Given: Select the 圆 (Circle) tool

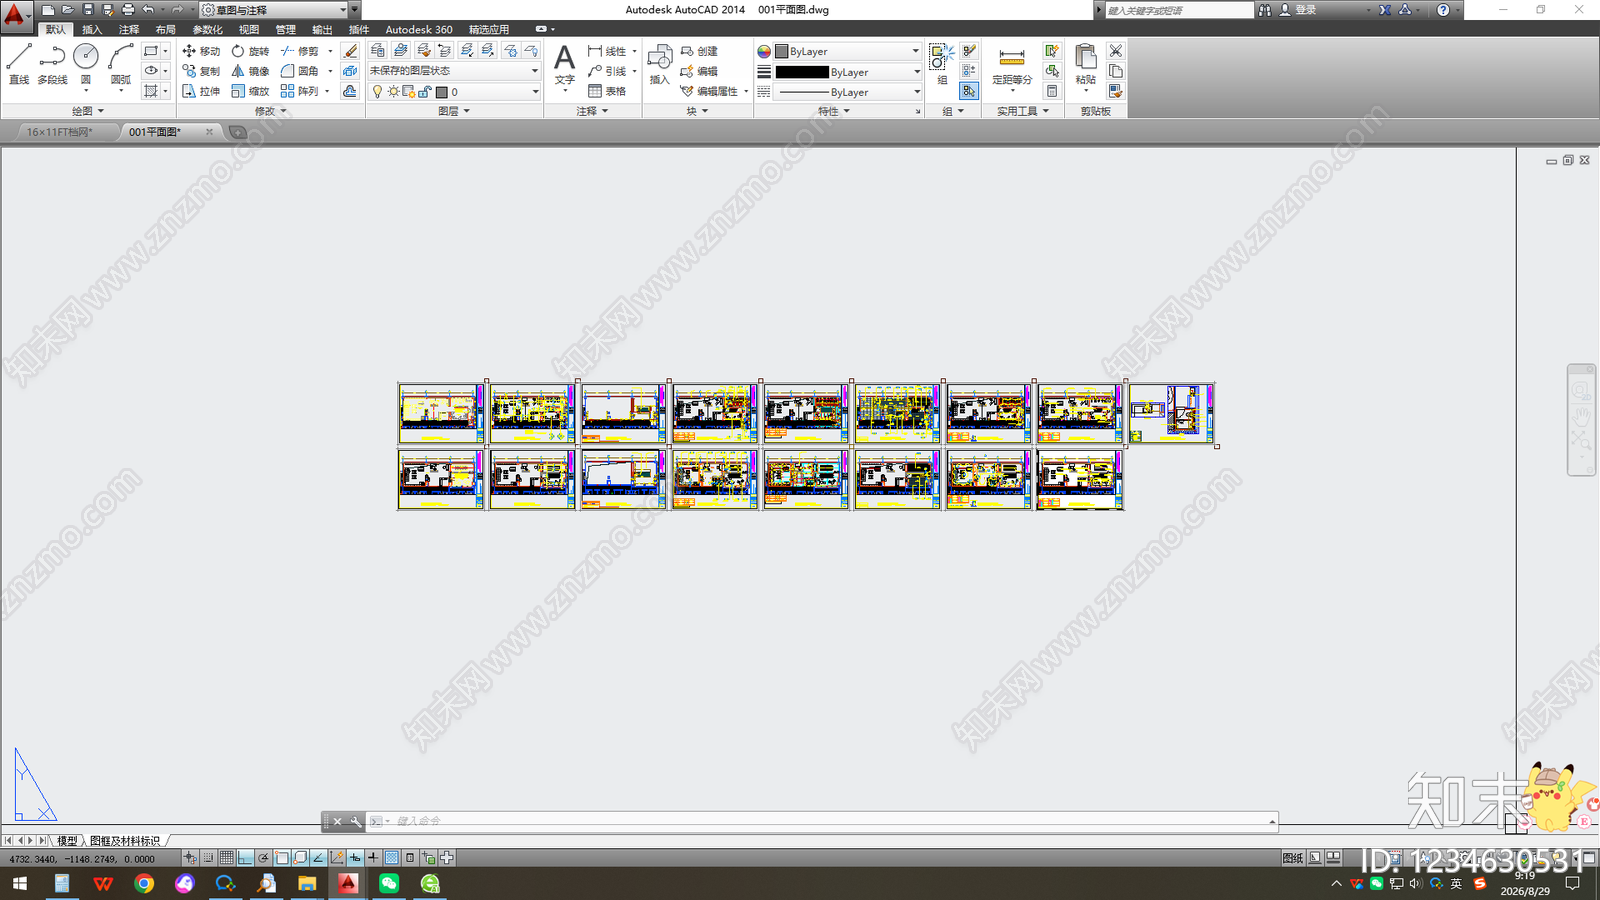Looking at the screenshot, I should 86,64.
